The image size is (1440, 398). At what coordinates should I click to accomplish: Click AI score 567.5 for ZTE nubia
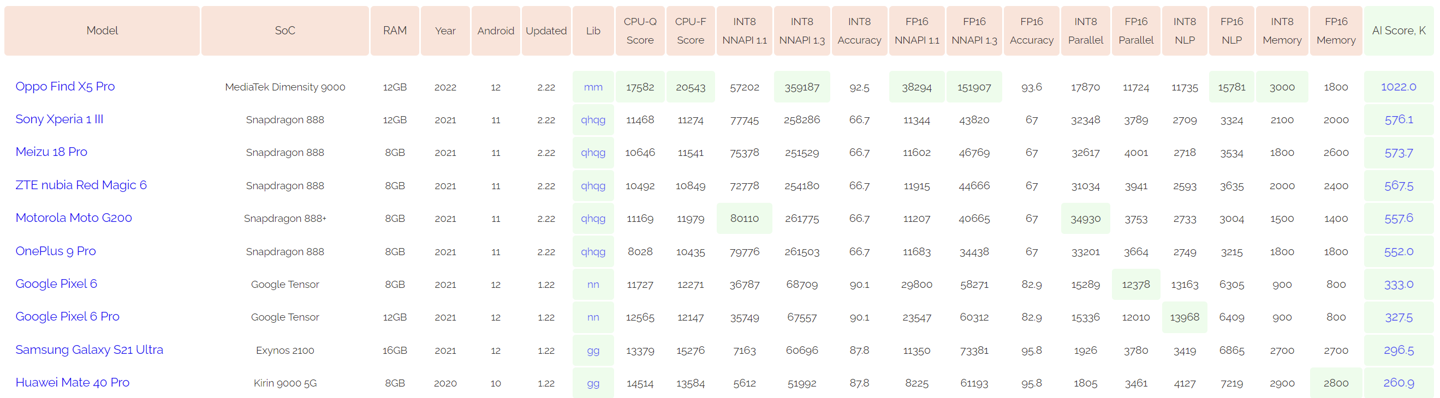pos(1398,186)
